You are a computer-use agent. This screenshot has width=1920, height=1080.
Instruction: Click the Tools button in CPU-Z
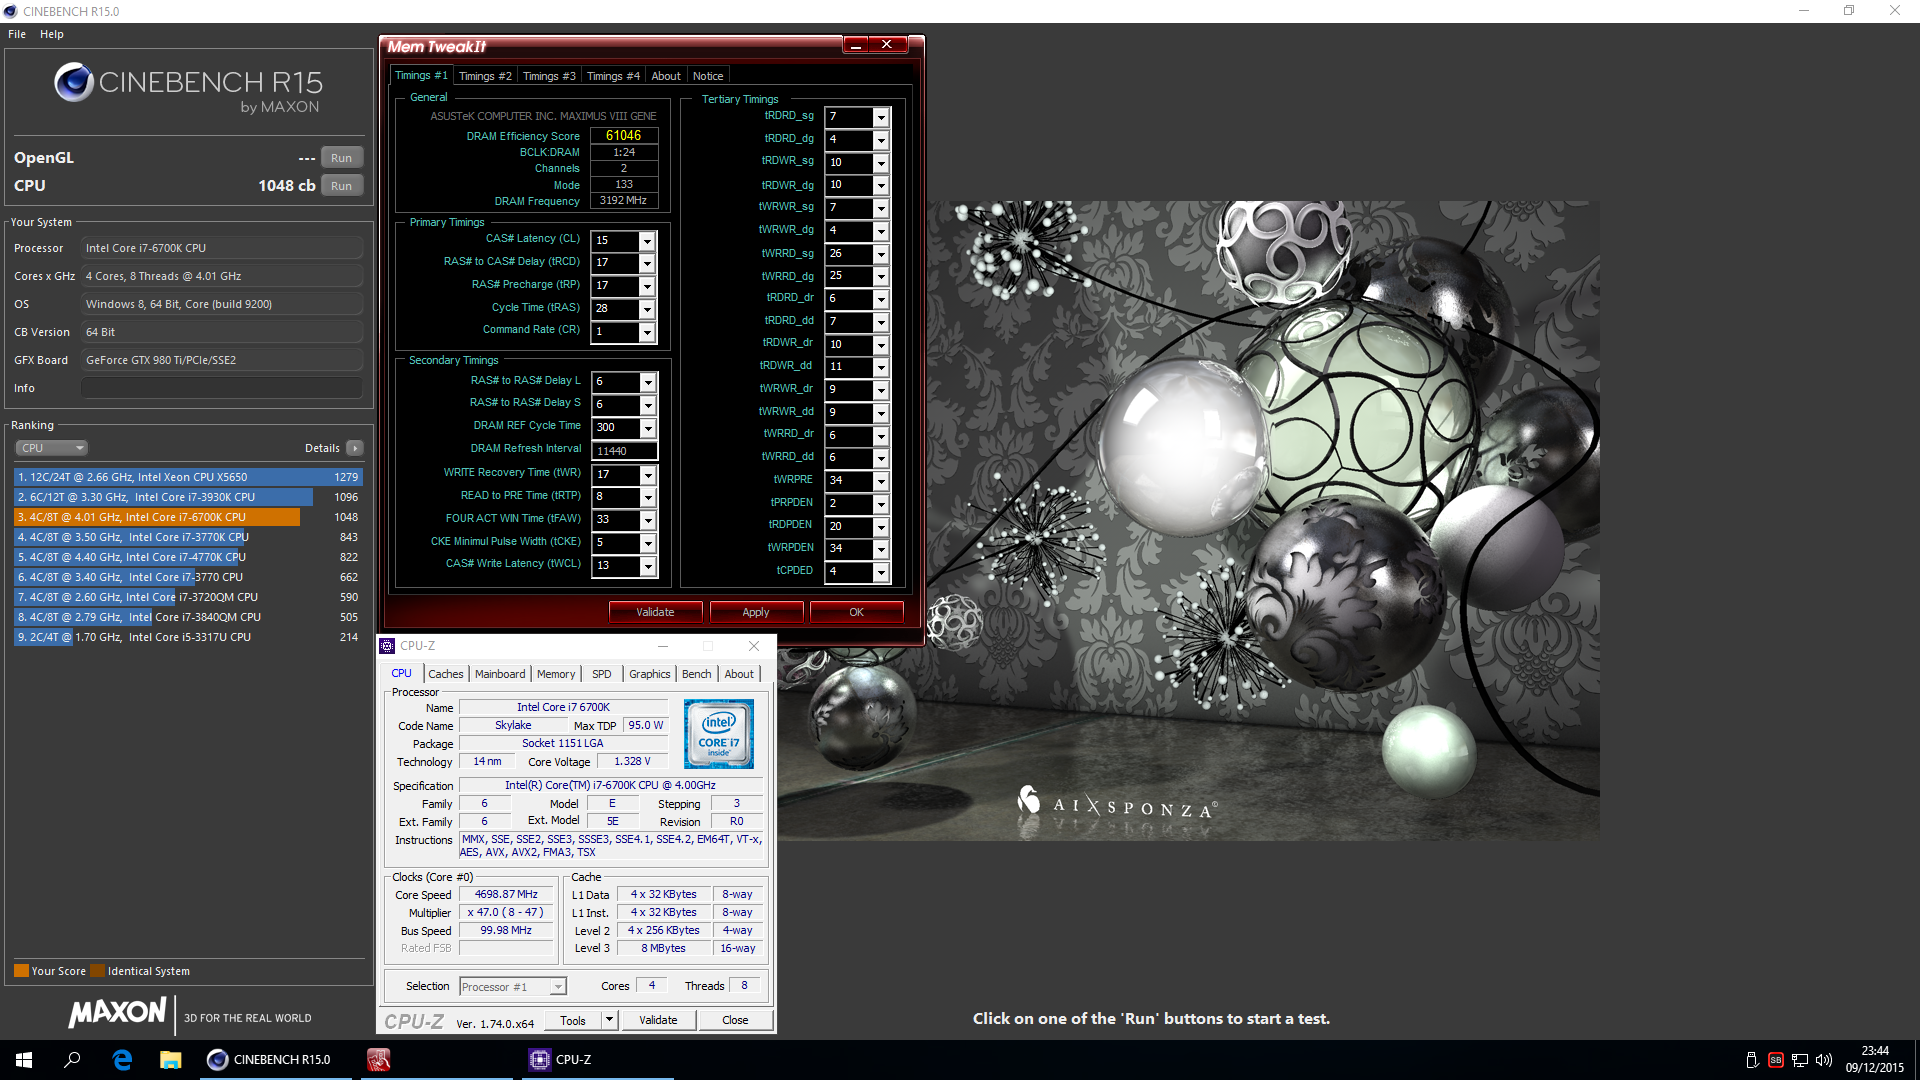coord(573,1020)
